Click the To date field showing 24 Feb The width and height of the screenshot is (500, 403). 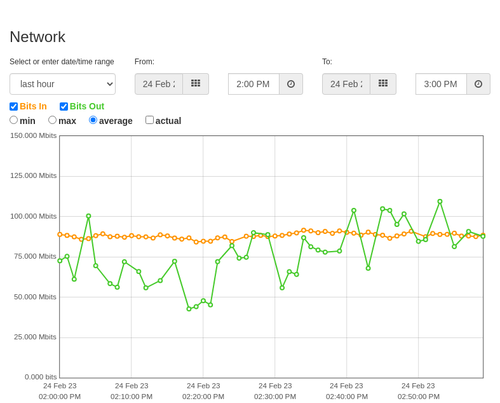pos(346,84)
